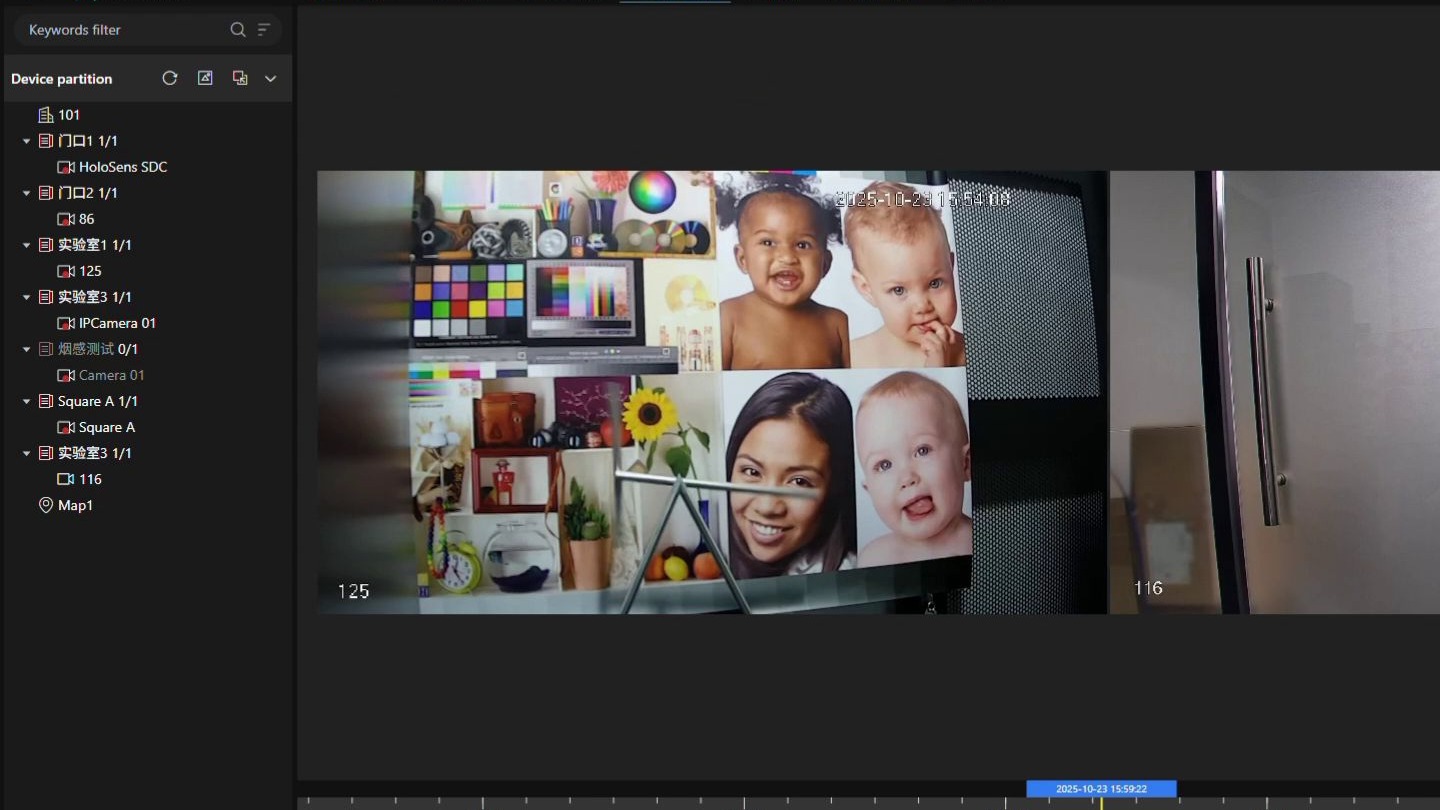
Task: Collapse the Square A group arrow
Action: [27, 401]
